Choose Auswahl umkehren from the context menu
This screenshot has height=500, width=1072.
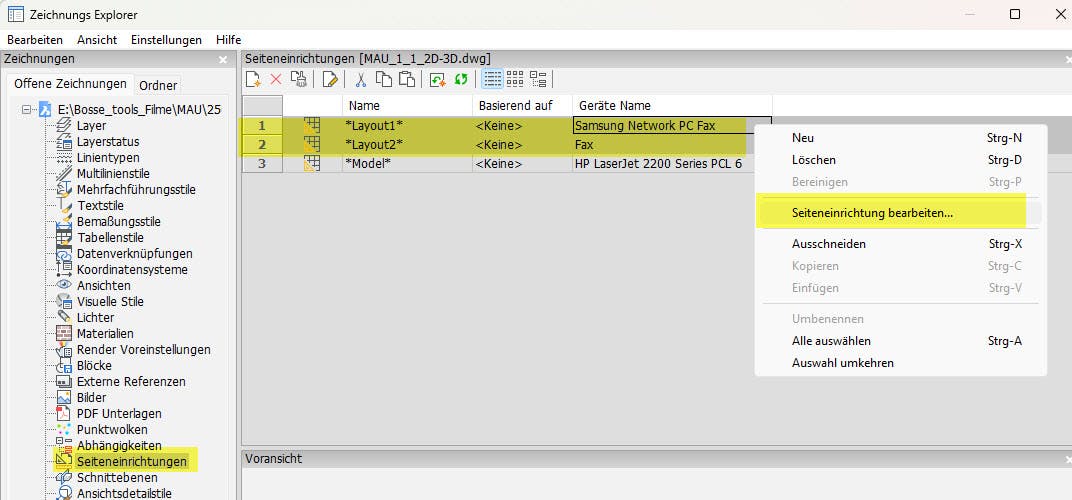point(900,363)
